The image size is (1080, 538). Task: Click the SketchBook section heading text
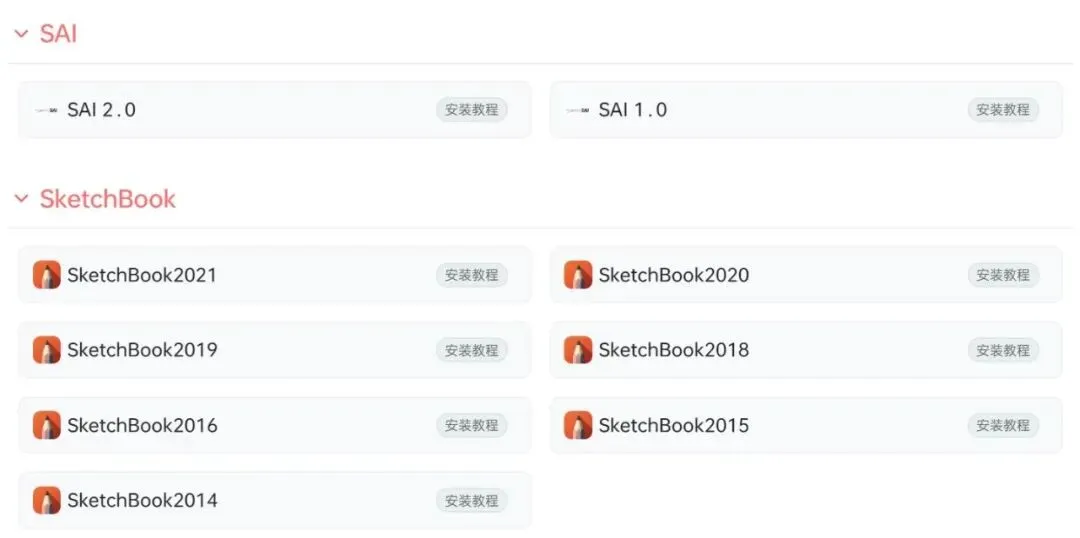tap(107, 199)
